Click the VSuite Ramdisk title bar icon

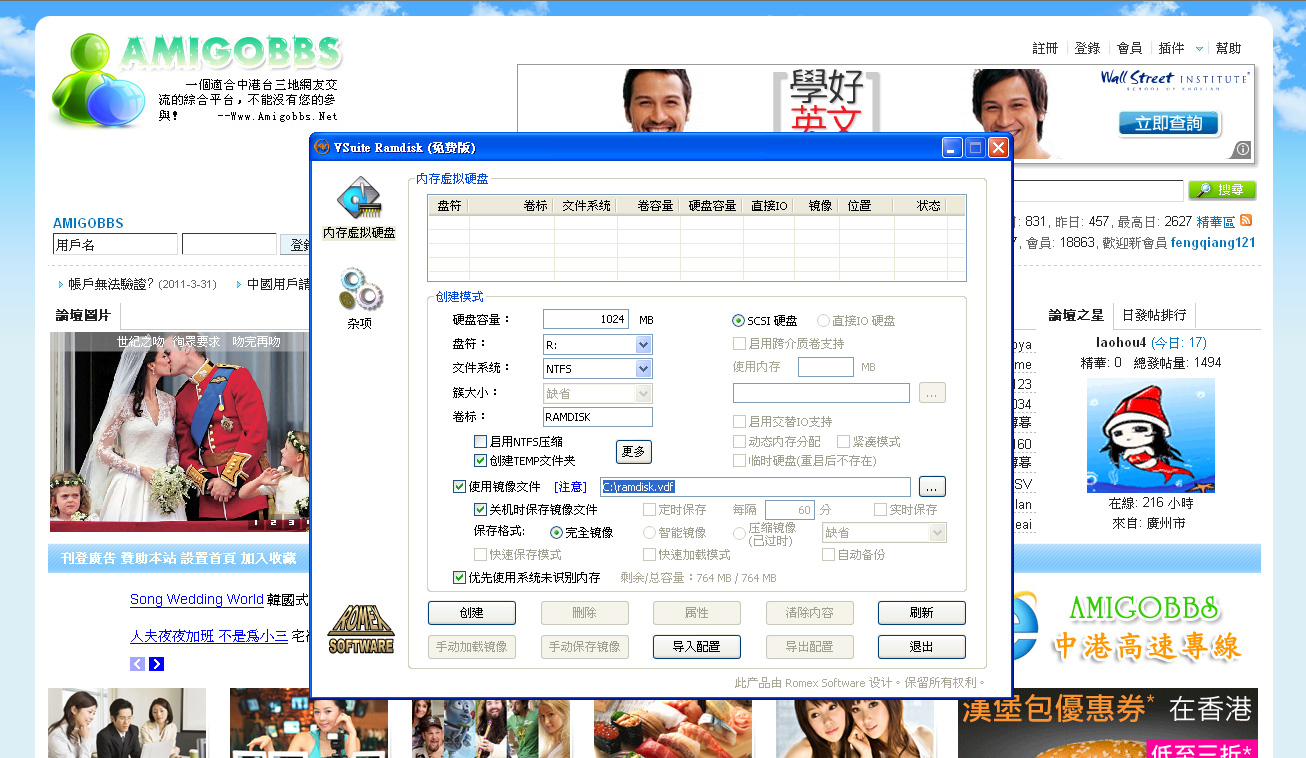[322, 148]
